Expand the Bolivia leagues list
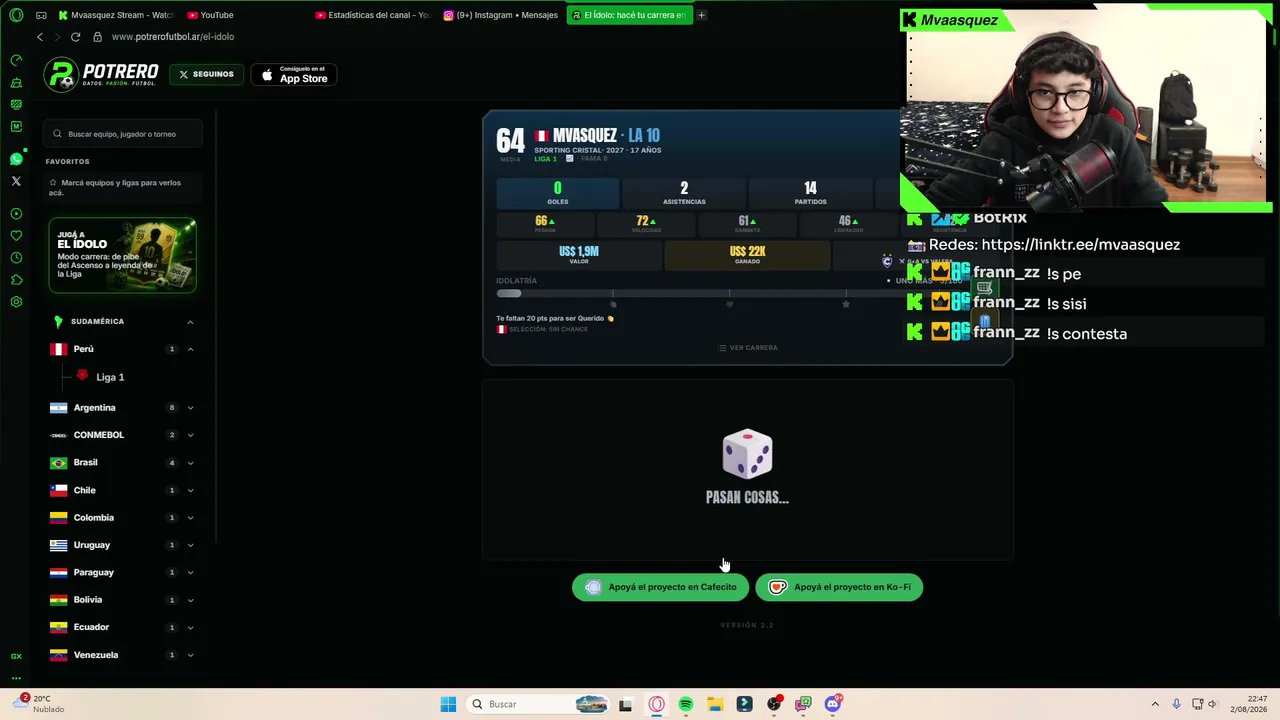Image resolution: width=1280 pixels, height=720 pixels. (x=190, y=600)
